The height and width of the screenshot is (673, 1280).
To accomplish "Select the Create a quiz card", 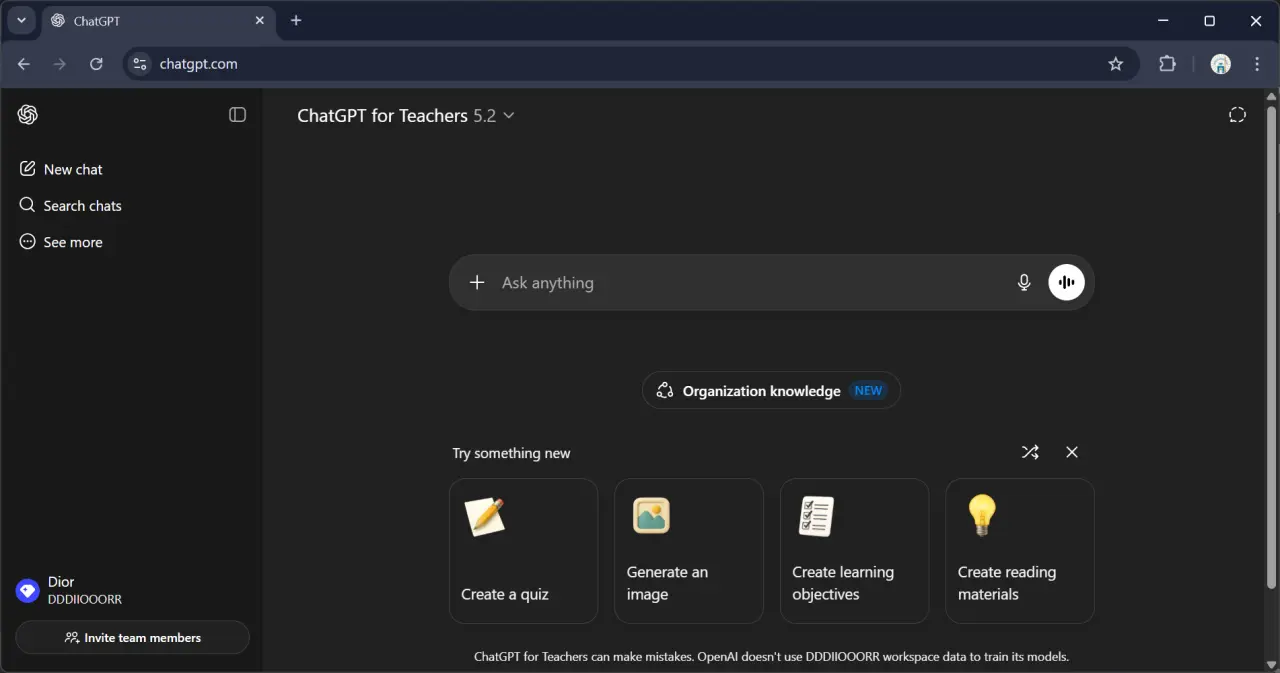I will (x=524, y=551).
